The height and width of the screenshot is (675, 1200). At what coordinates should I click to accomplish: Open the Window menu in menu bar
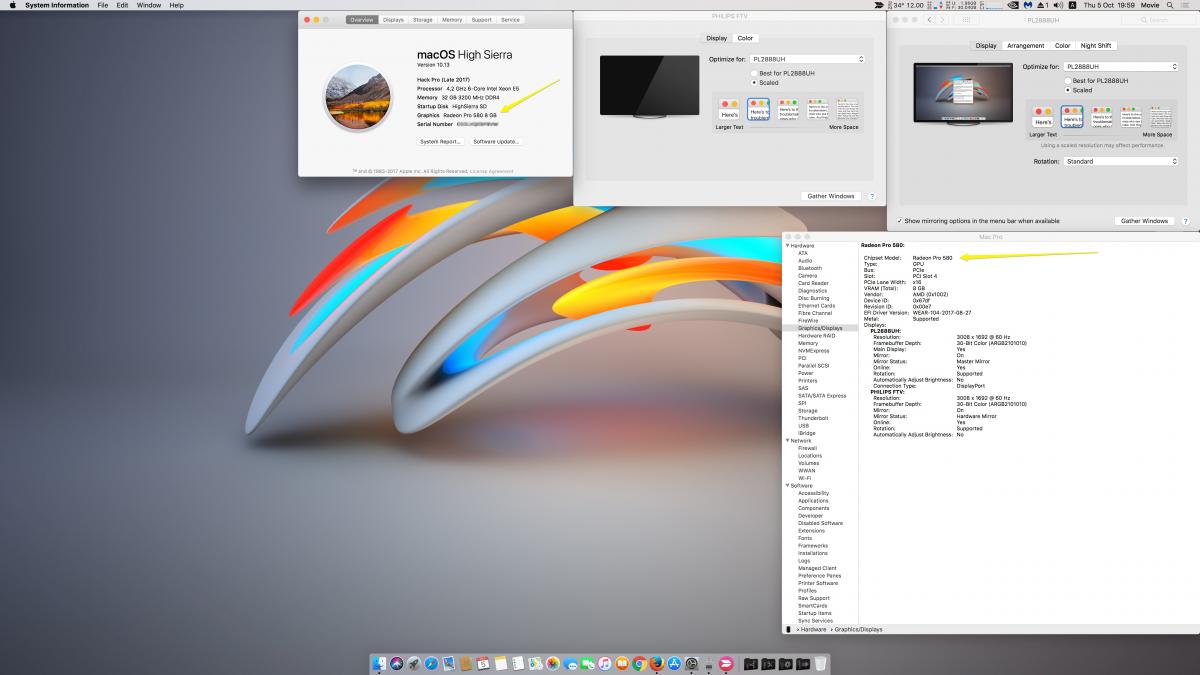pyautogui.click(x=149, y=5)
